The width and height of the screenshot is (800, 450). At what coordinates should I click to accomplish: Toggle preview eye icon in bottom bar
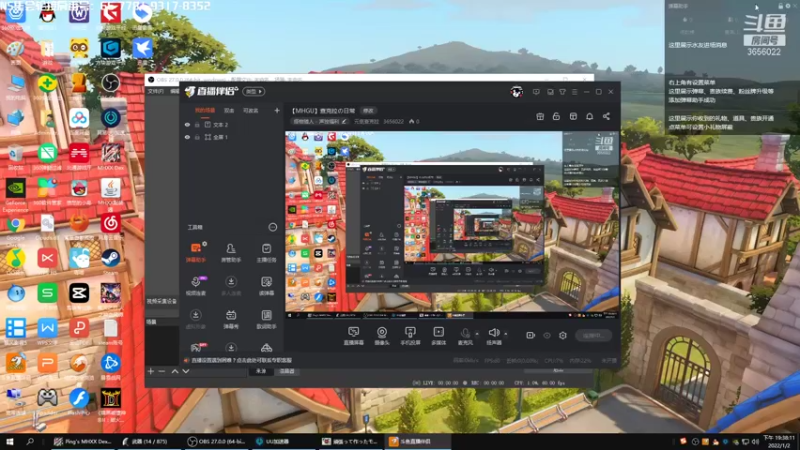[x=547, y=335]
